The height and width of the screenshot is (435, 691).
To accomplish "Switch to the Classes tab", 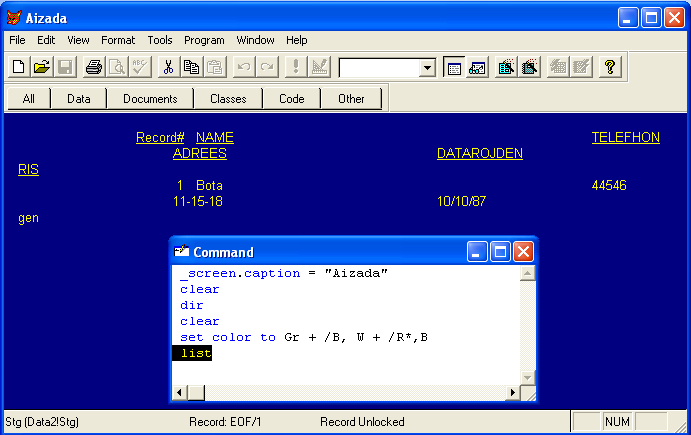I will point(228,99).
